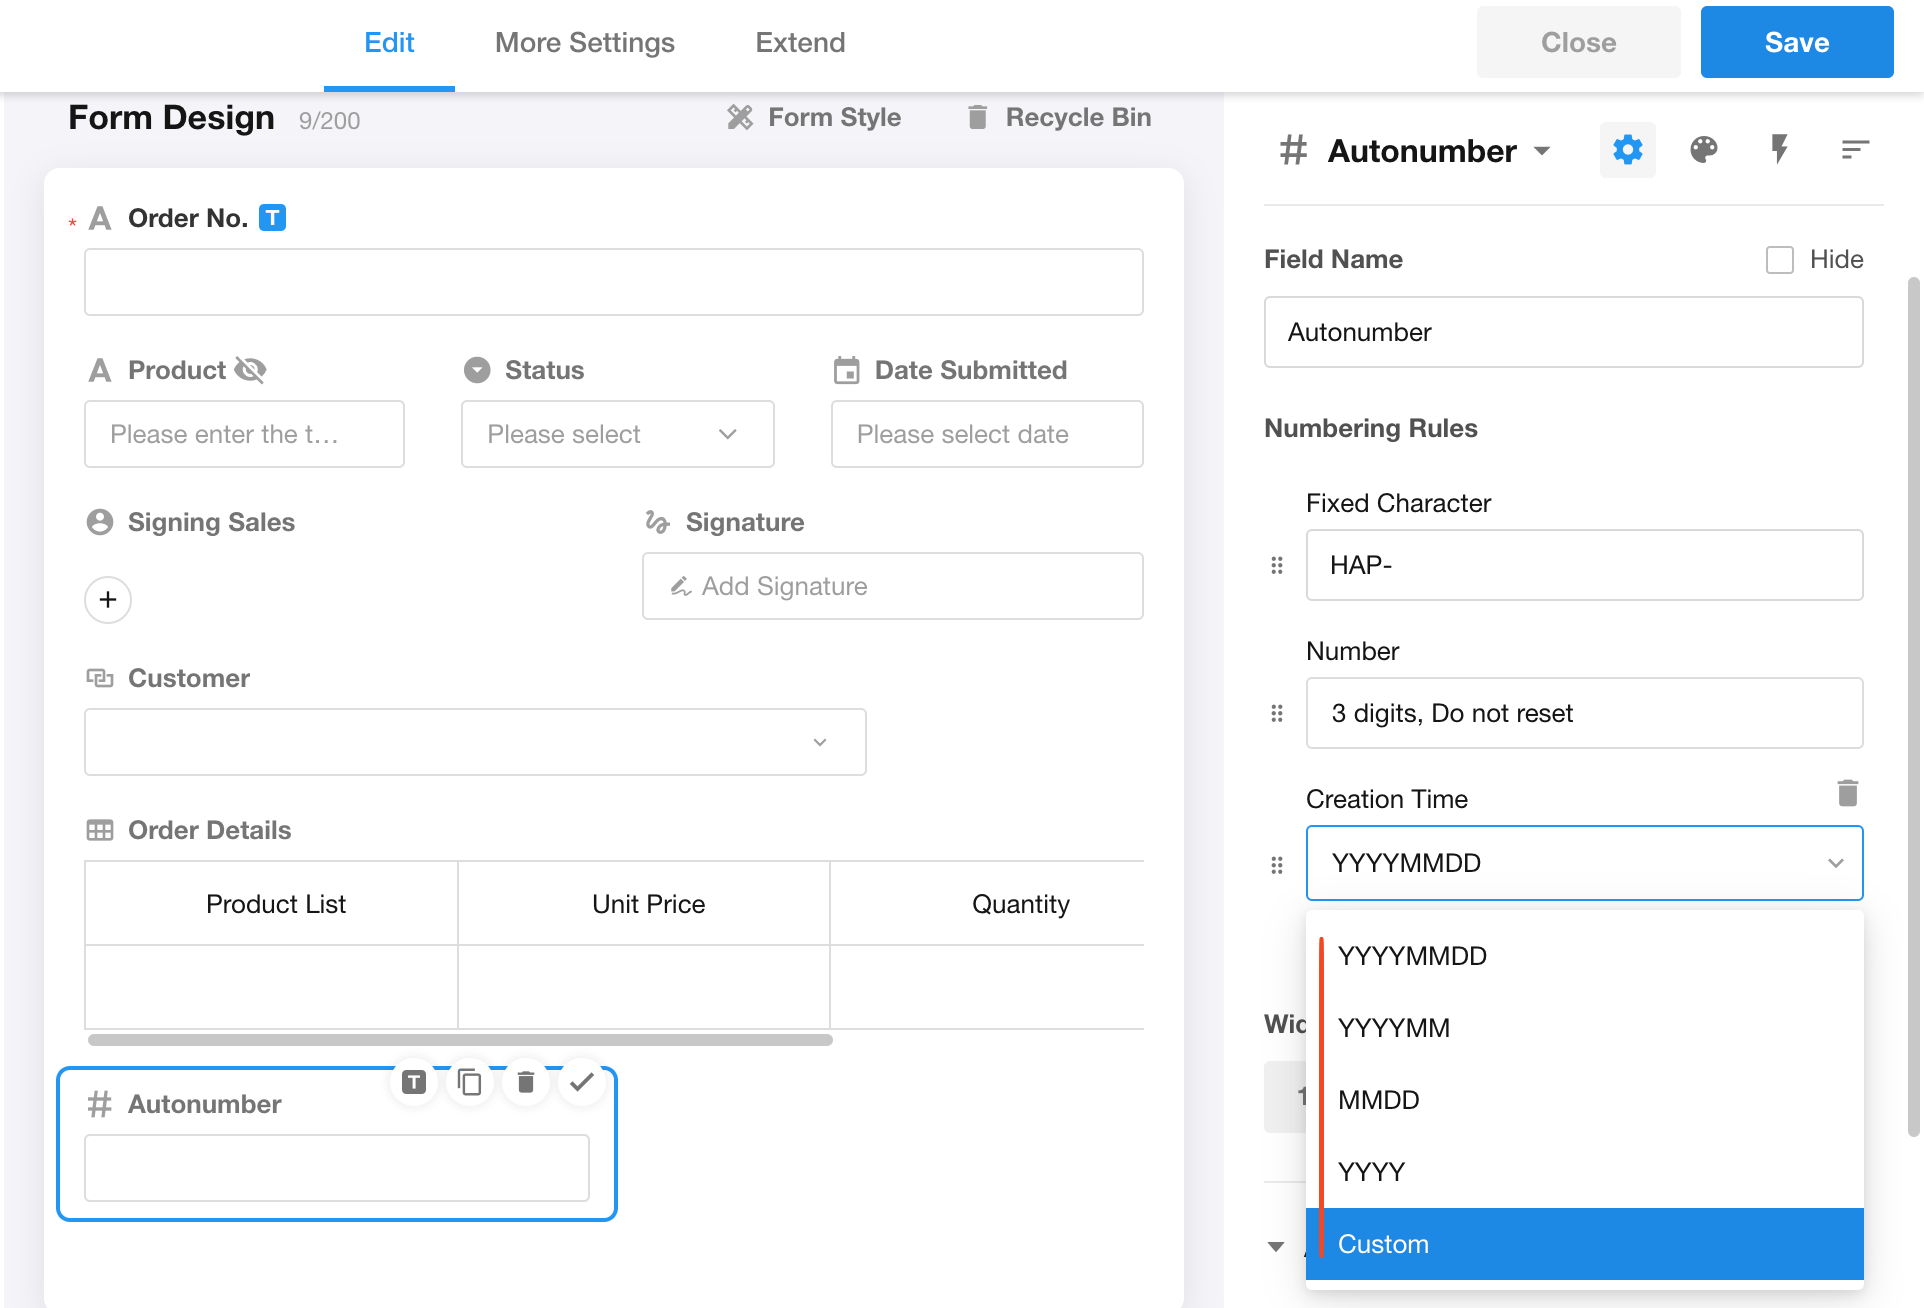Open the Recycle Bin
1924x1308 pixels.
[1059, 117]
